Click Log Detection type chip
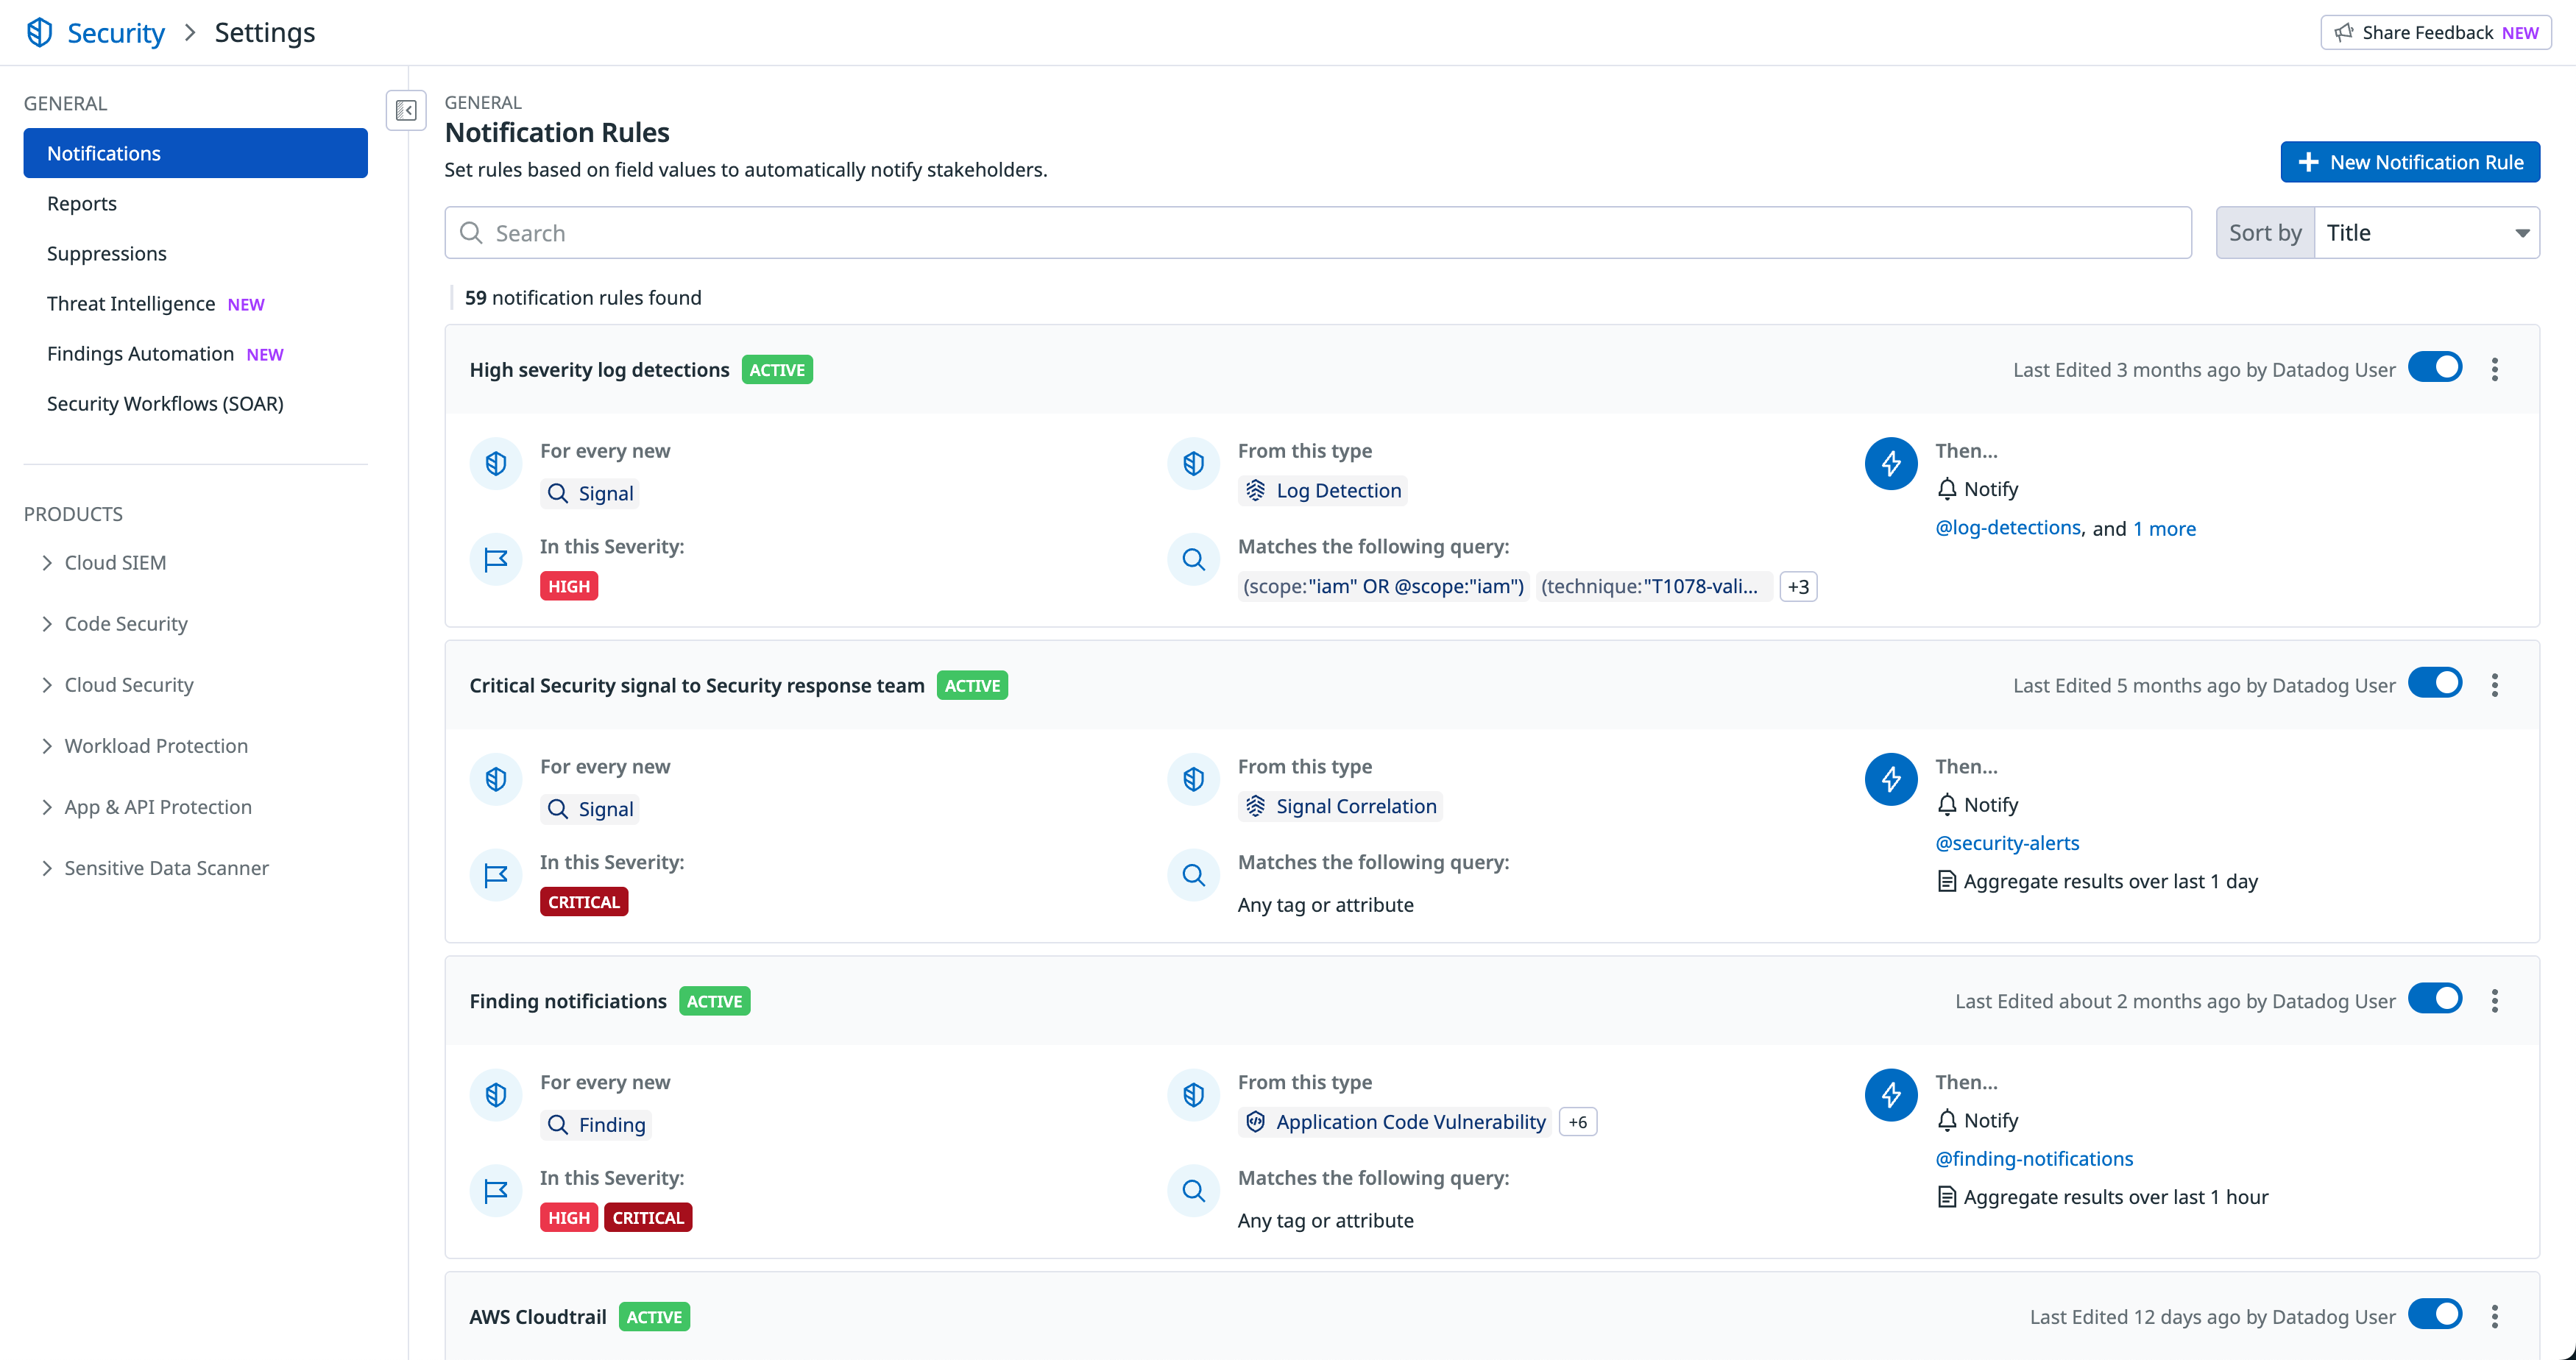The image size is (2576, 1360). (x=1323, y=490)
